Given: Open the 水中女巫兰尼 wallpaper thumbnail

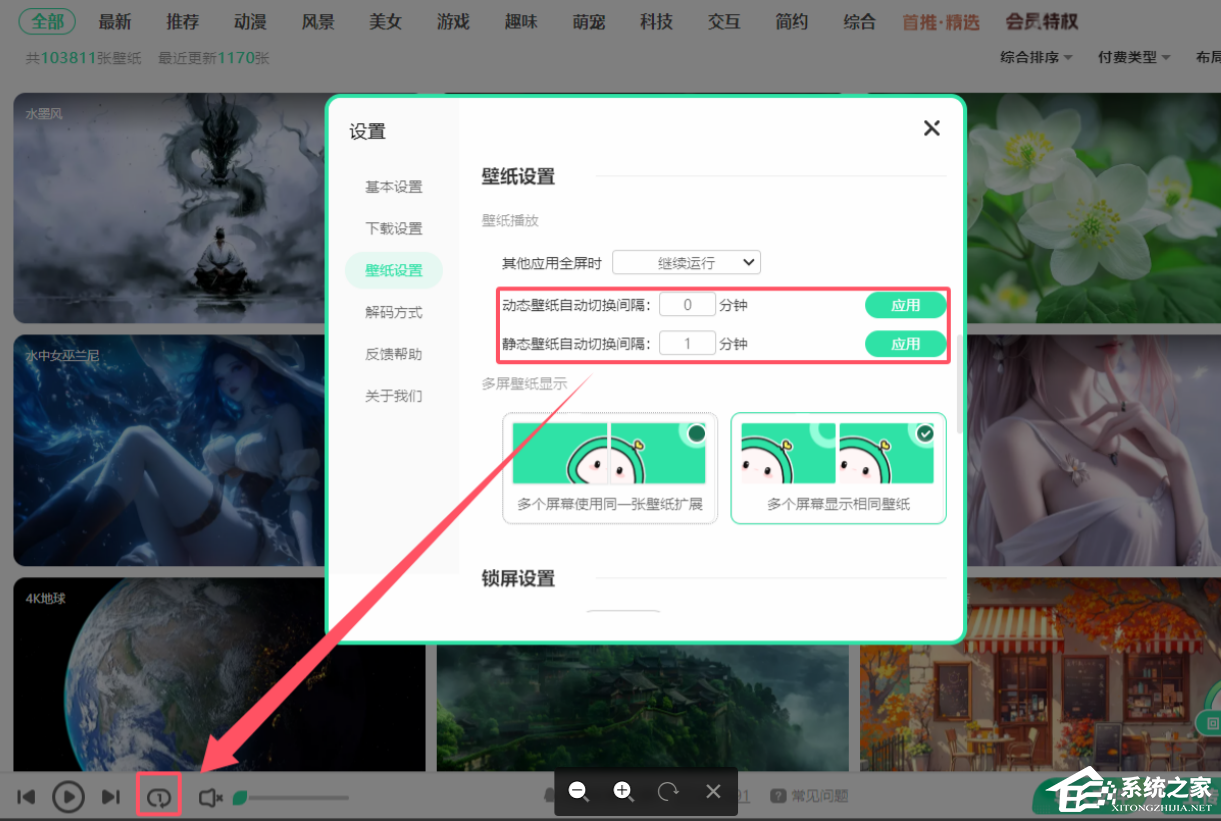Looking at the screenshot, I should [170, 450].
